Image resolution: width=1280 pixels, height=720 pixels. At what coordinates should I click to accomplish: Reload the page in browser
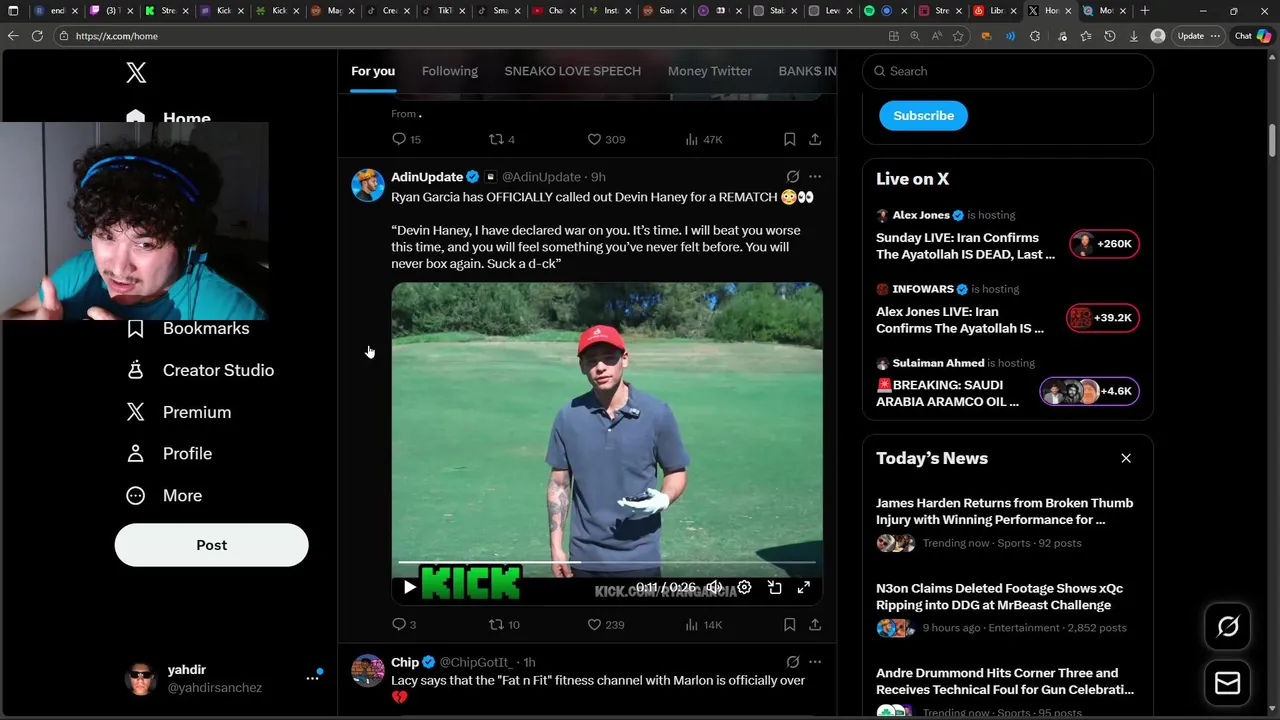pos(37,36)
